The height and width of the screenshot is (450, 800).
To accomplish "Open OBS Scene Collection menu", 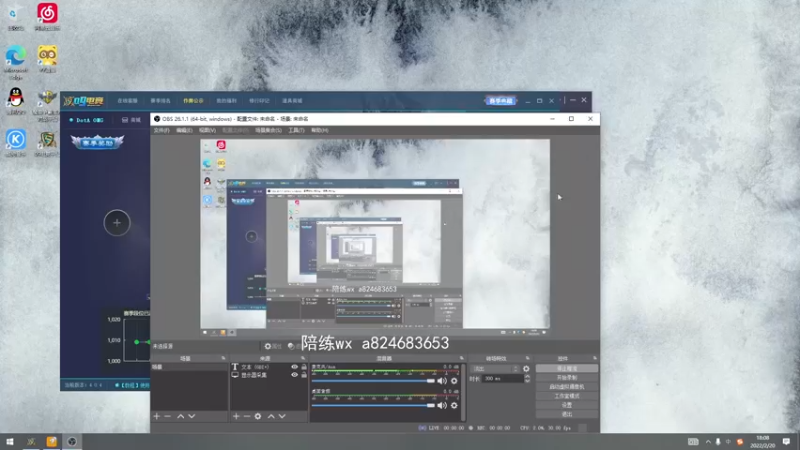I will click(268, 131).
